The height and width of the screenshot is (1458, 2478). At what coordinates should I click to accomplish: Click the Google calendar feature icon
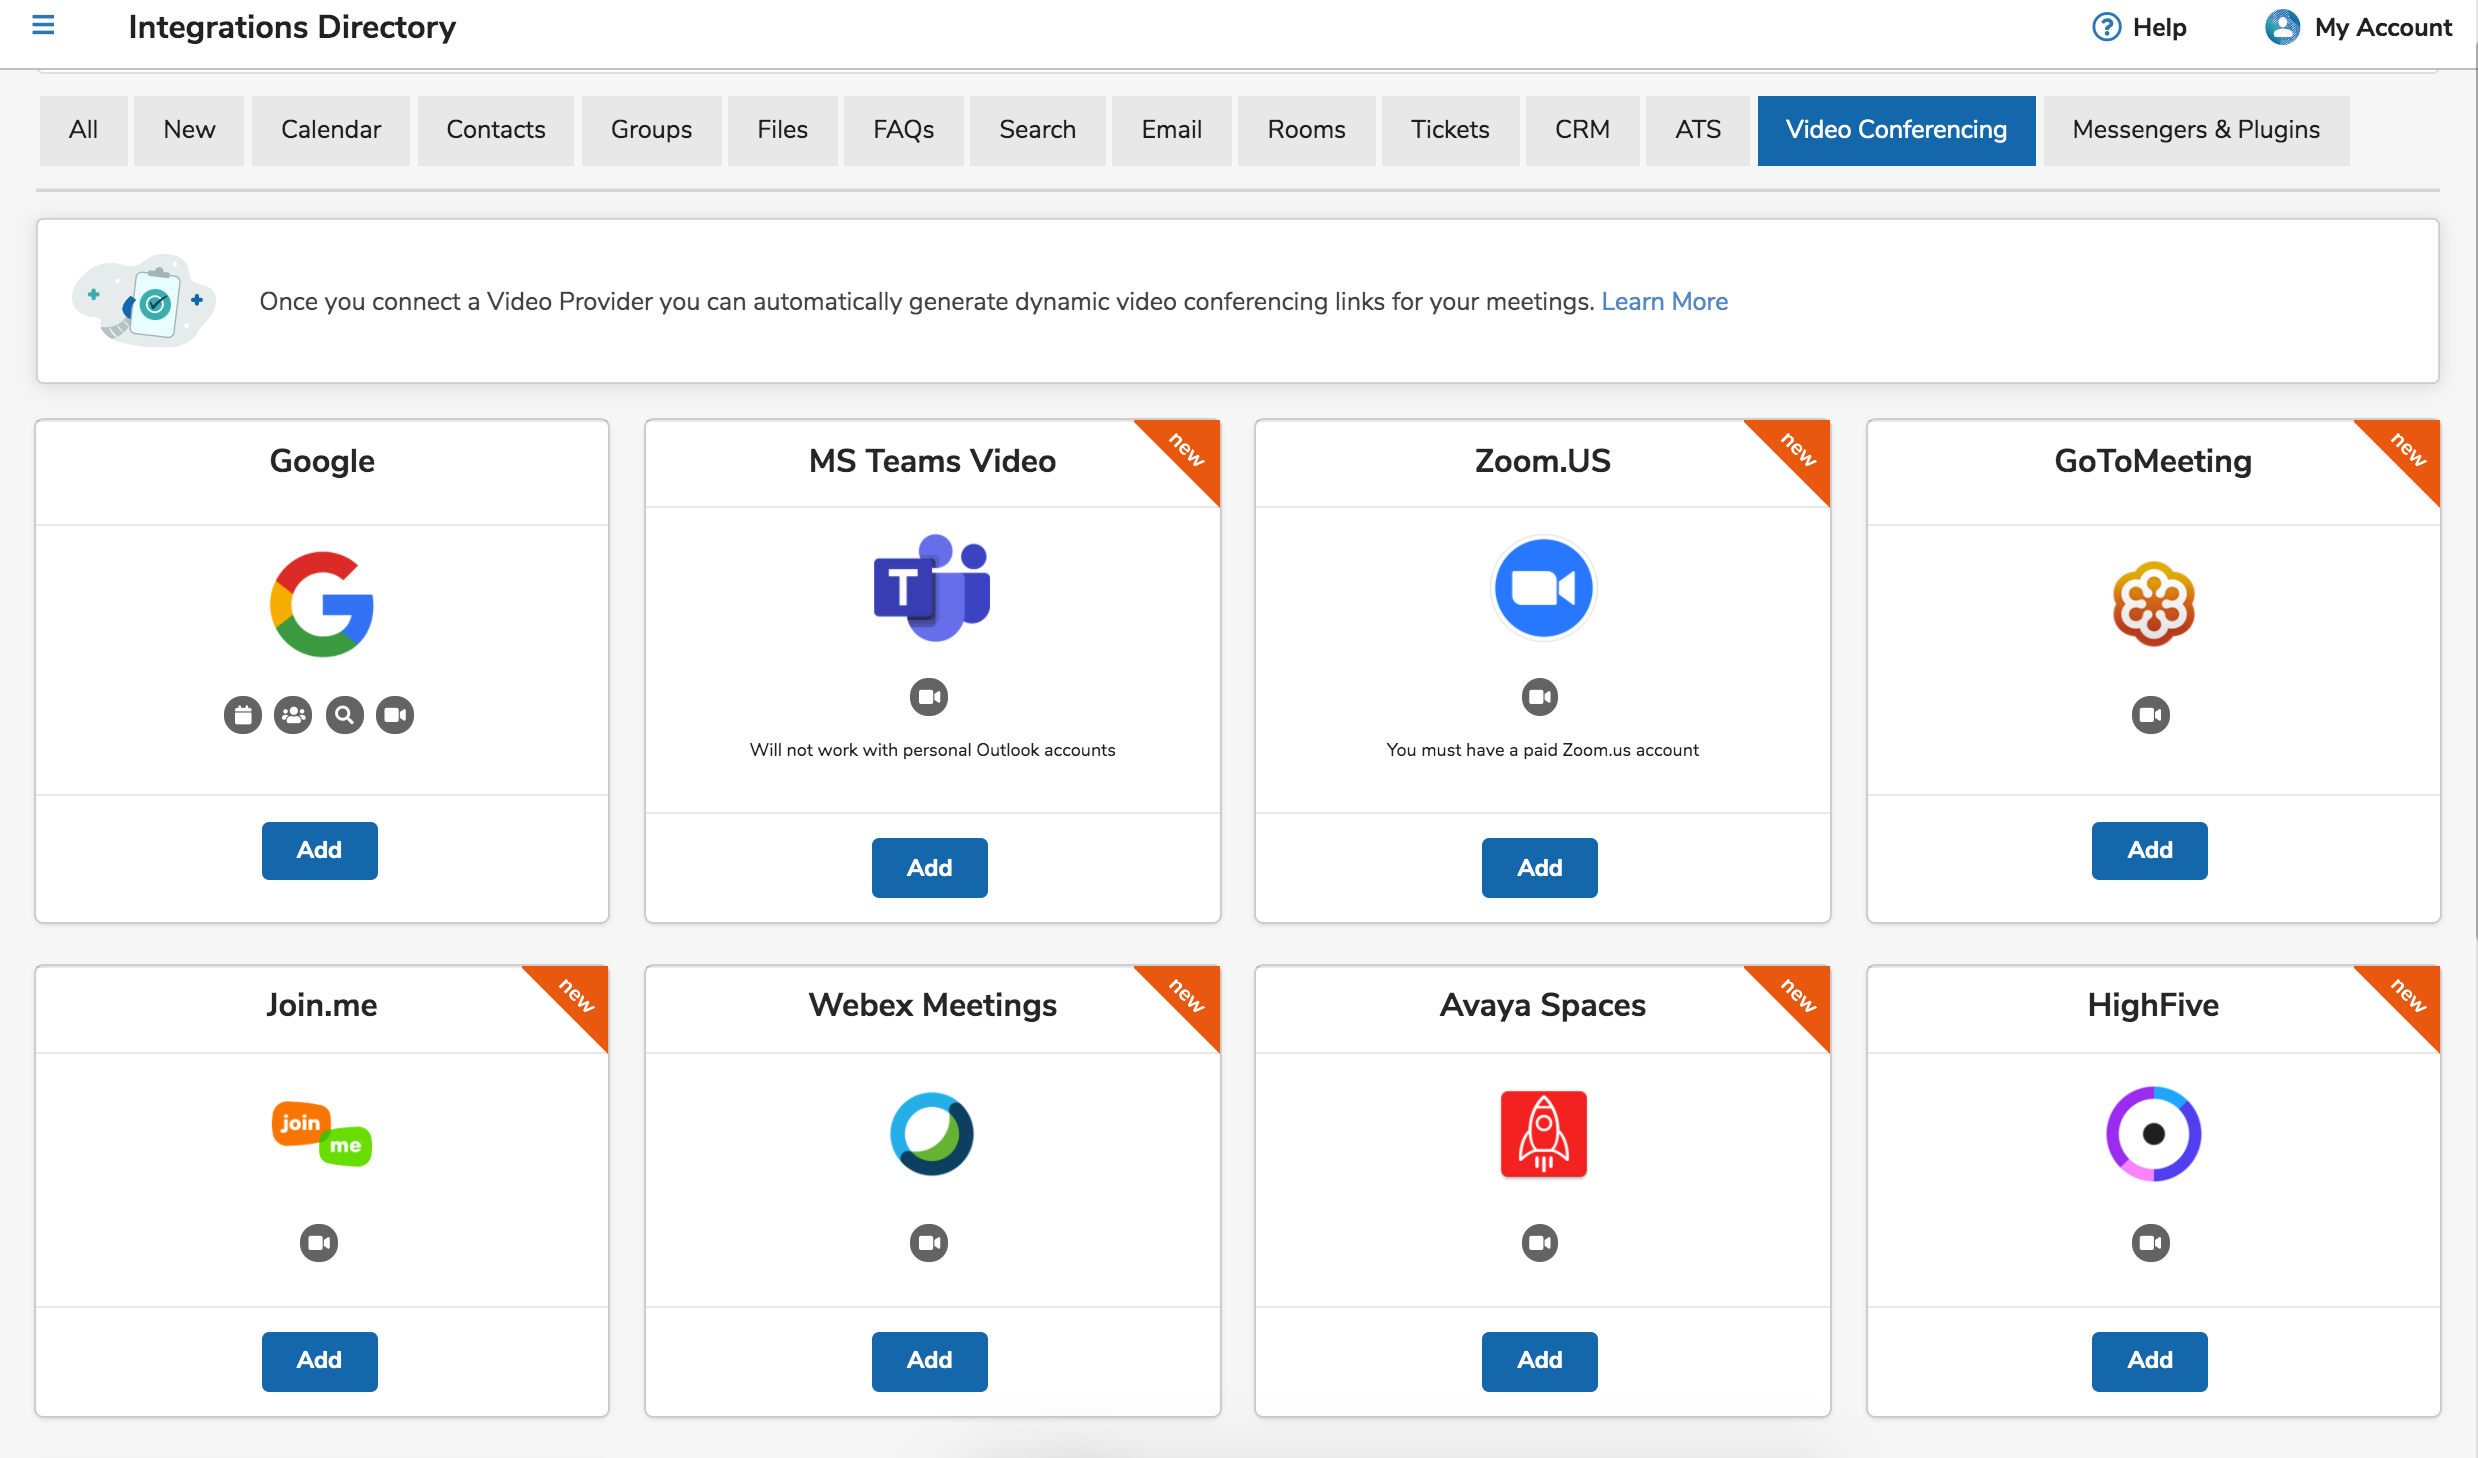(x=243, y=715)
